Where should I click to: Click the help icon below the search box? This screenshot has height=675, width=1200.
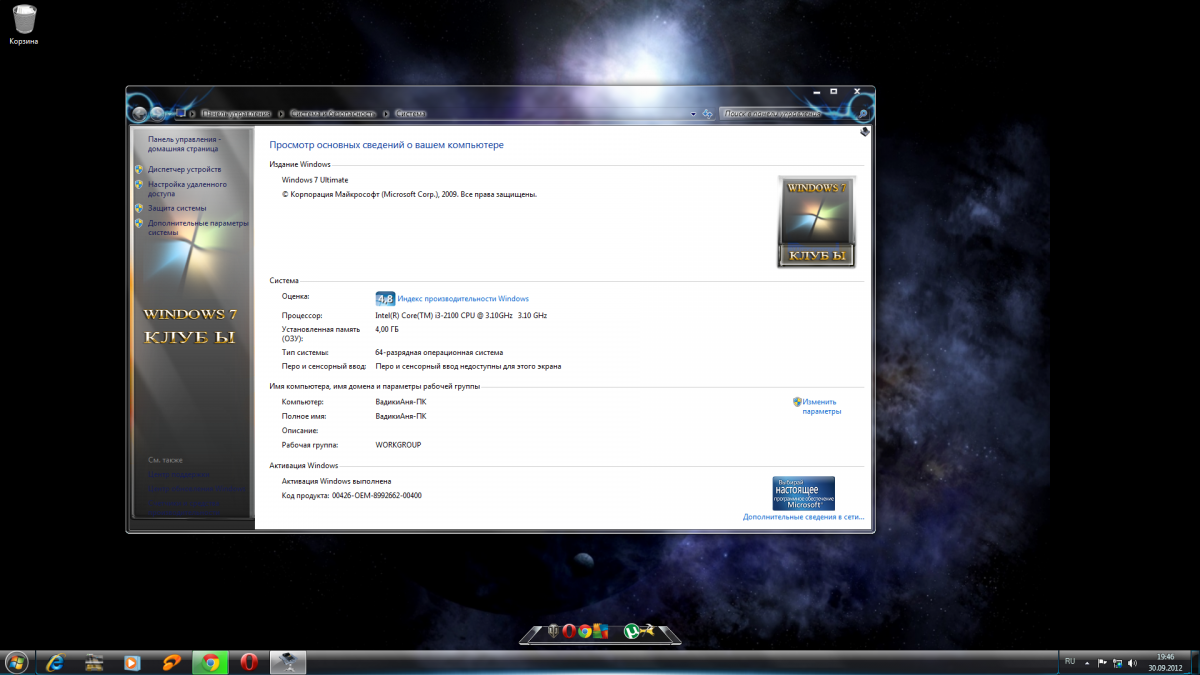864,131
